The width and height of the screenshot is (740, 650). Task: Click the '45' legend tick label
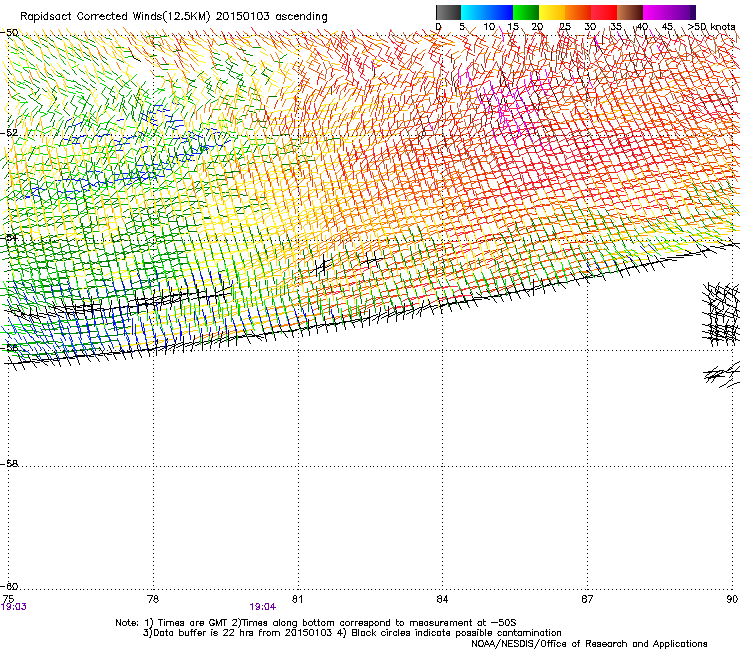point(667,27)
